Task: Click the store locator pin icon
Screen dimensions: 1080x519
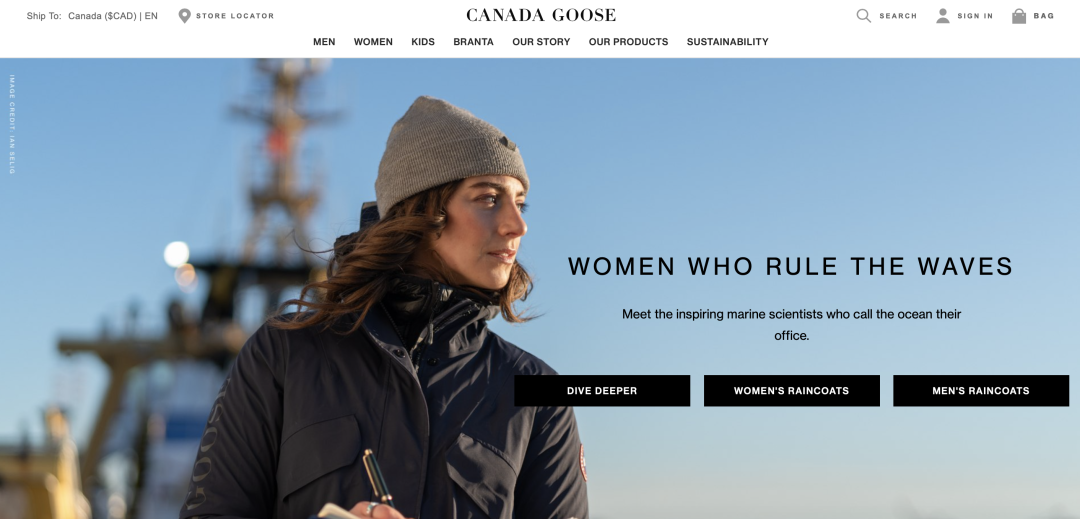Action: [x=185, y=16]
